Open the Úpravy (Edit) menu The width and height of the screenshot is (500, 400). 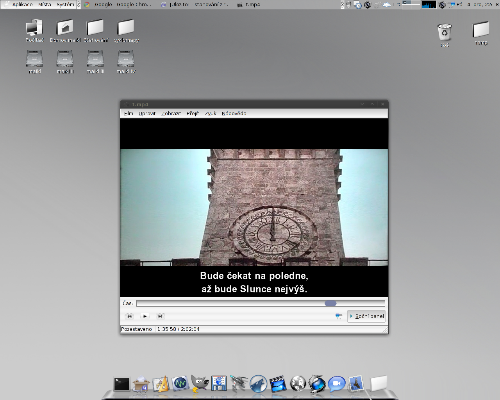click(147, 113)
